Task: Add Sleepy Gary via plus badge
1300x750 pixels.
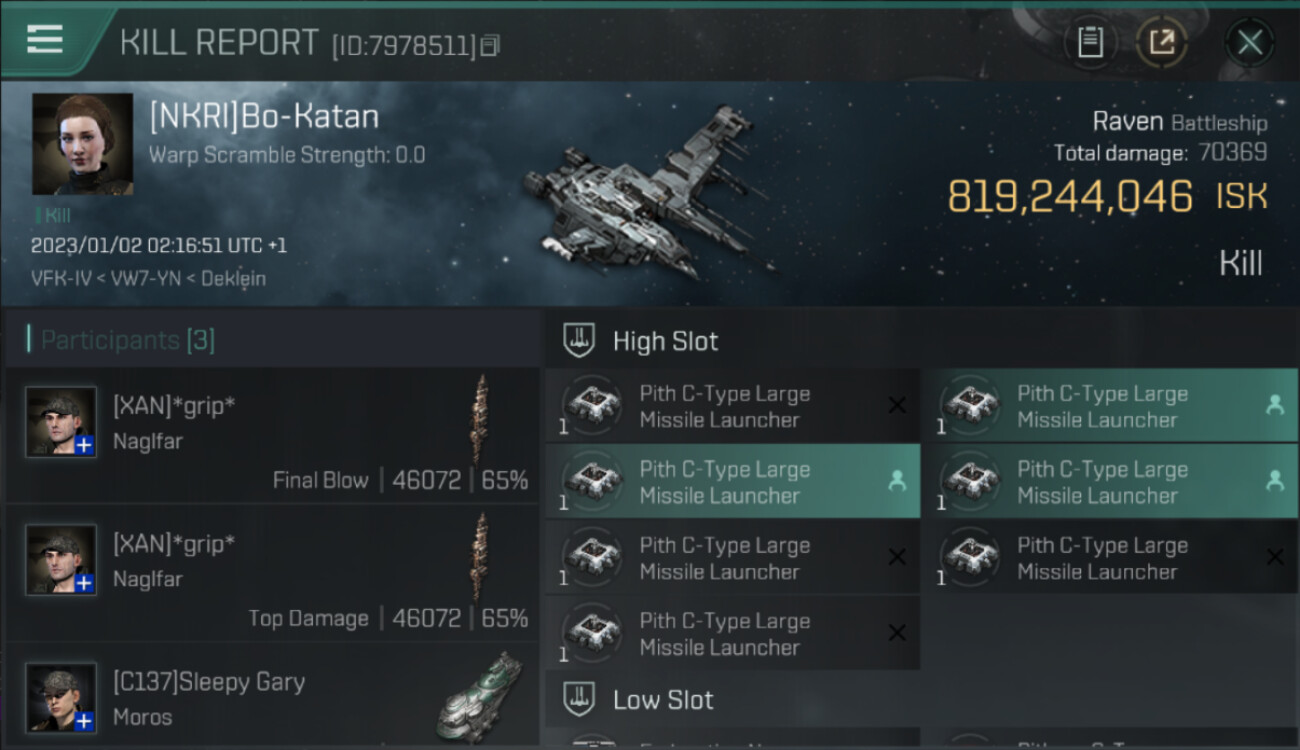Action: pyautogui.click(x=85, y=721)
